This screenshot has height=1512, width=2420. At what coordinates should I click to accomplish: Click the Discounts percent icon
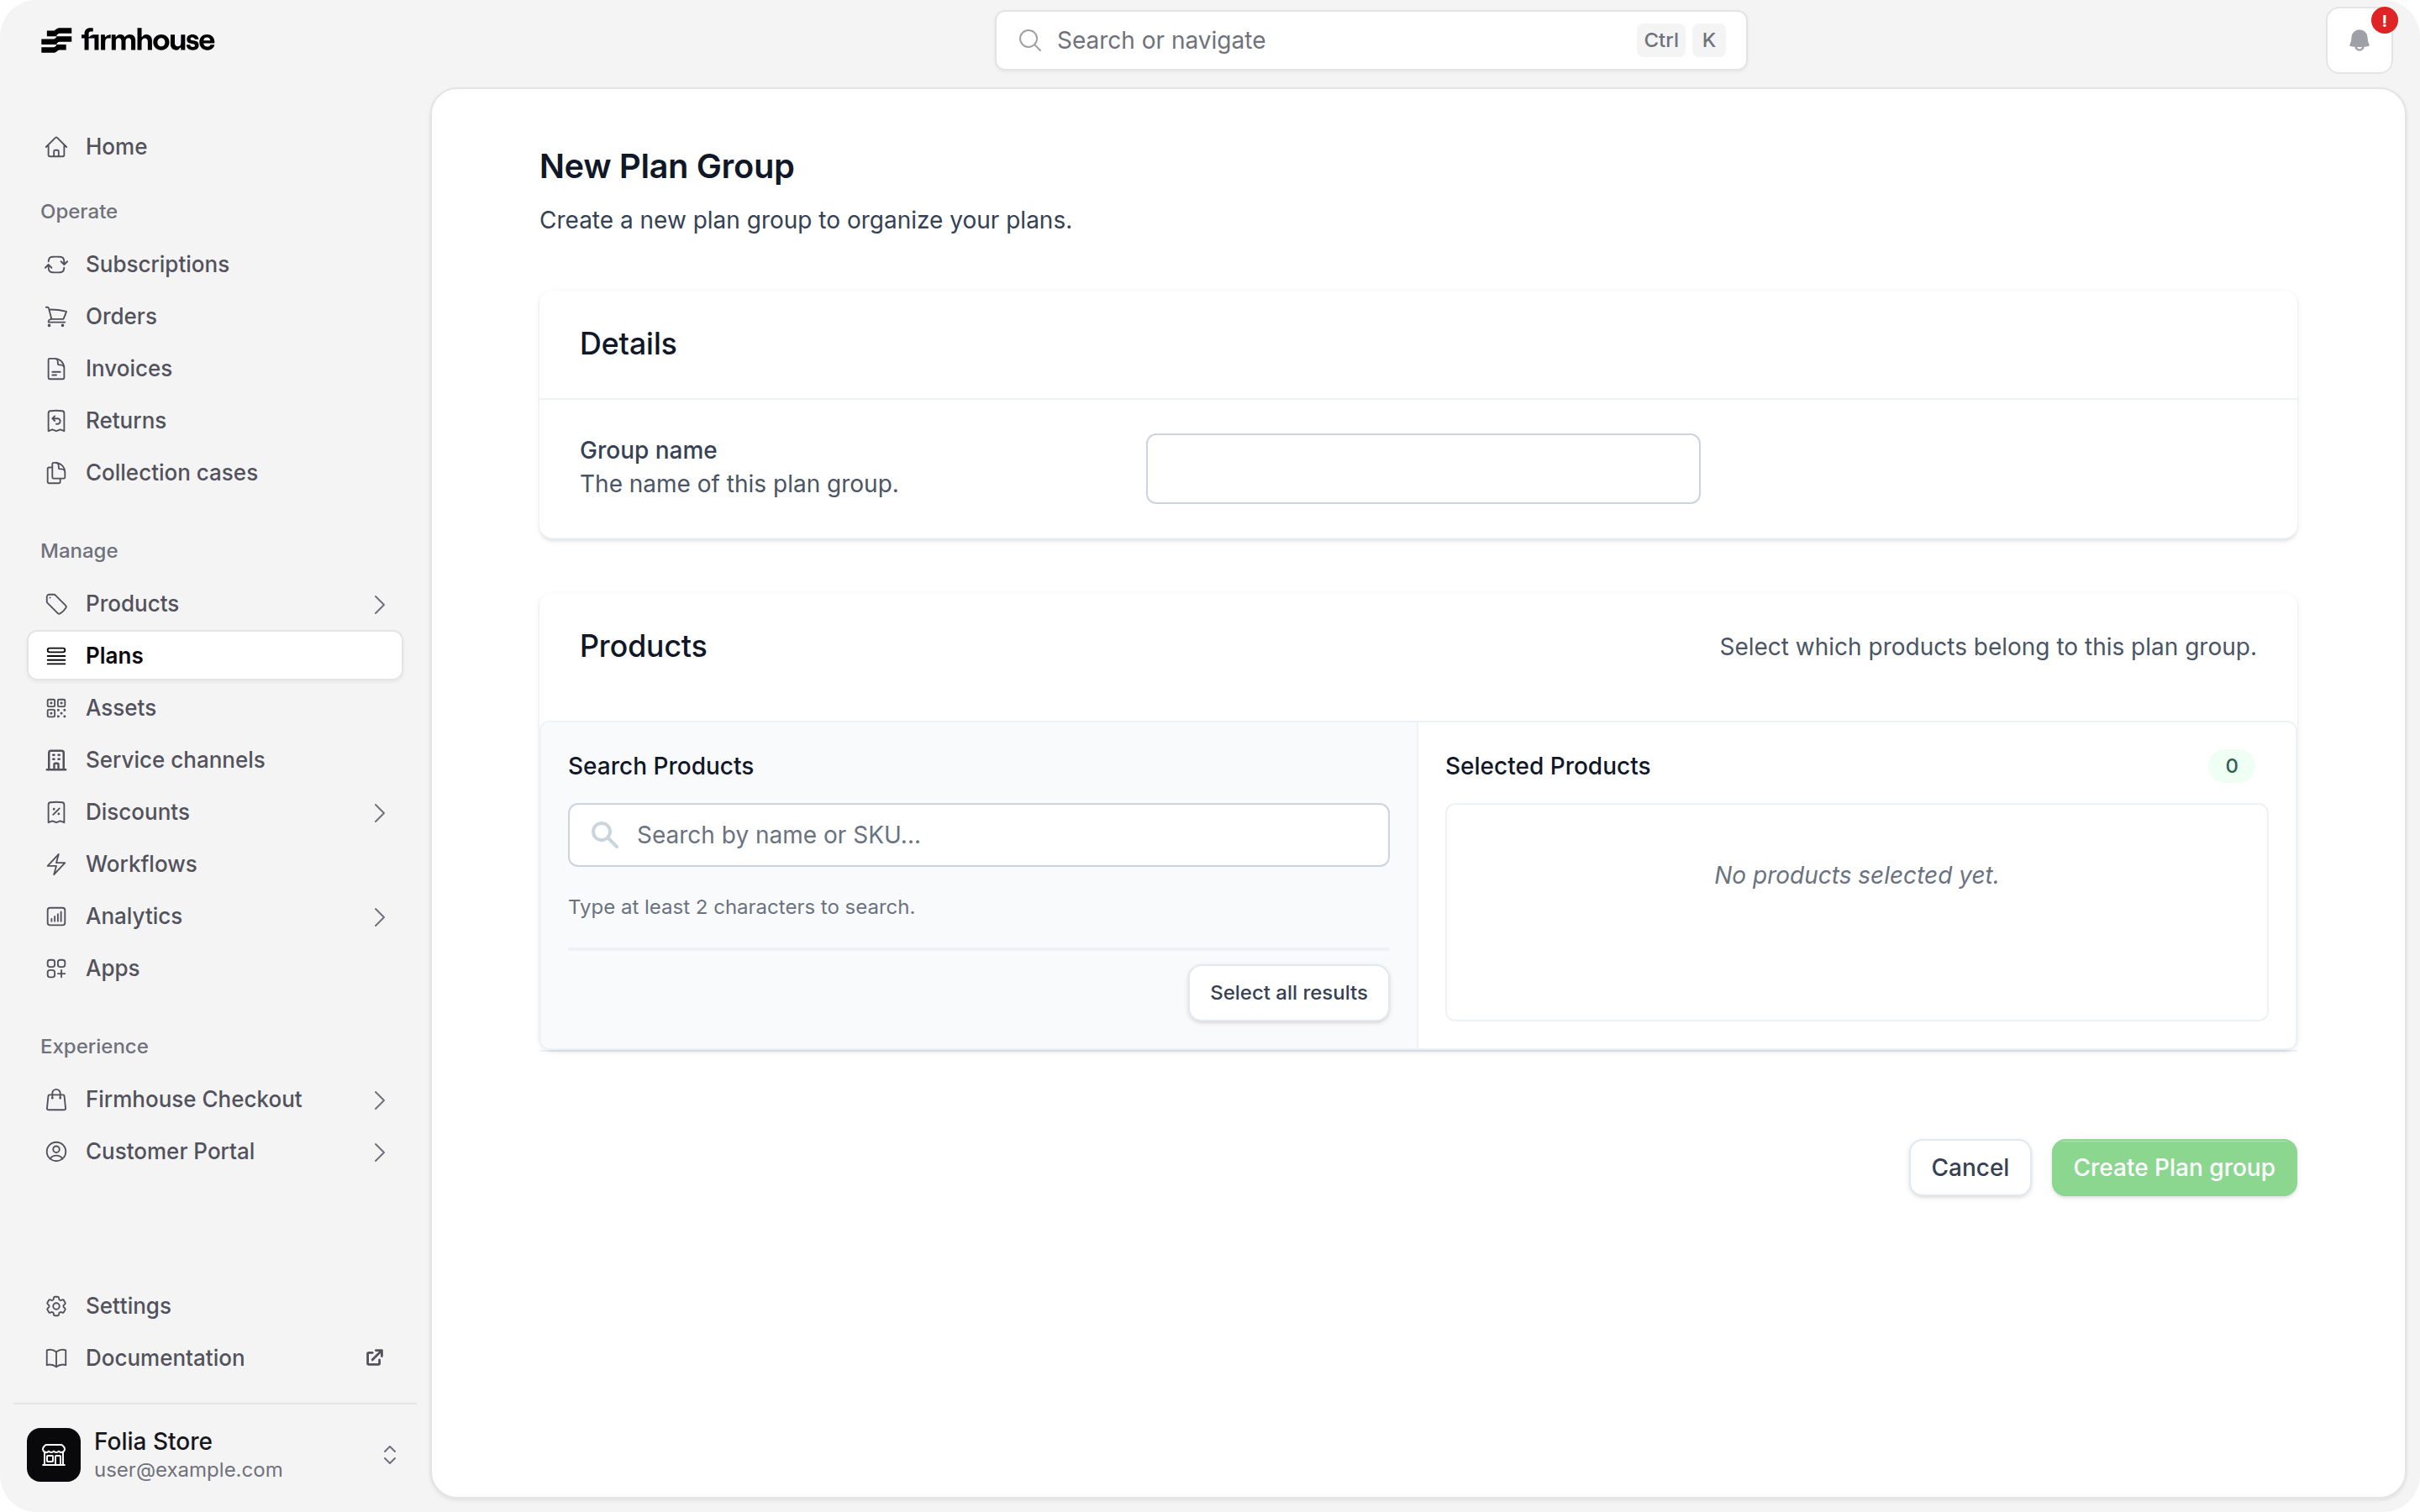tap(56, 811)
